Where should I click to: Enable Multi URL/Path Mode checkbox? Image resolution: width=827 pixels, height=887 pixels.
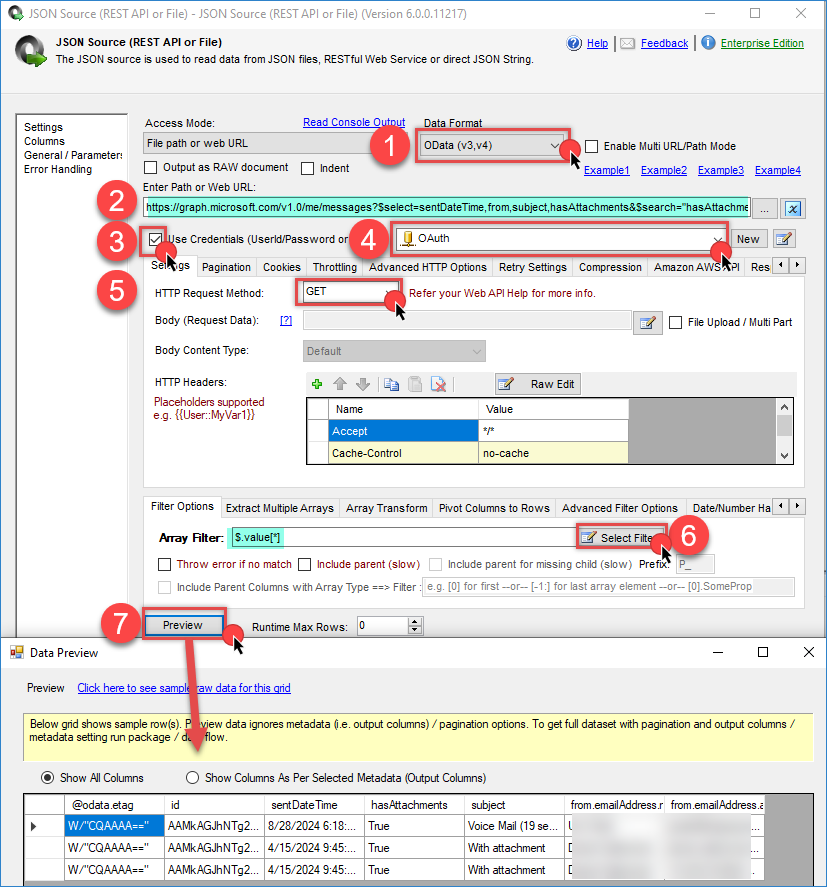[592, 146]
